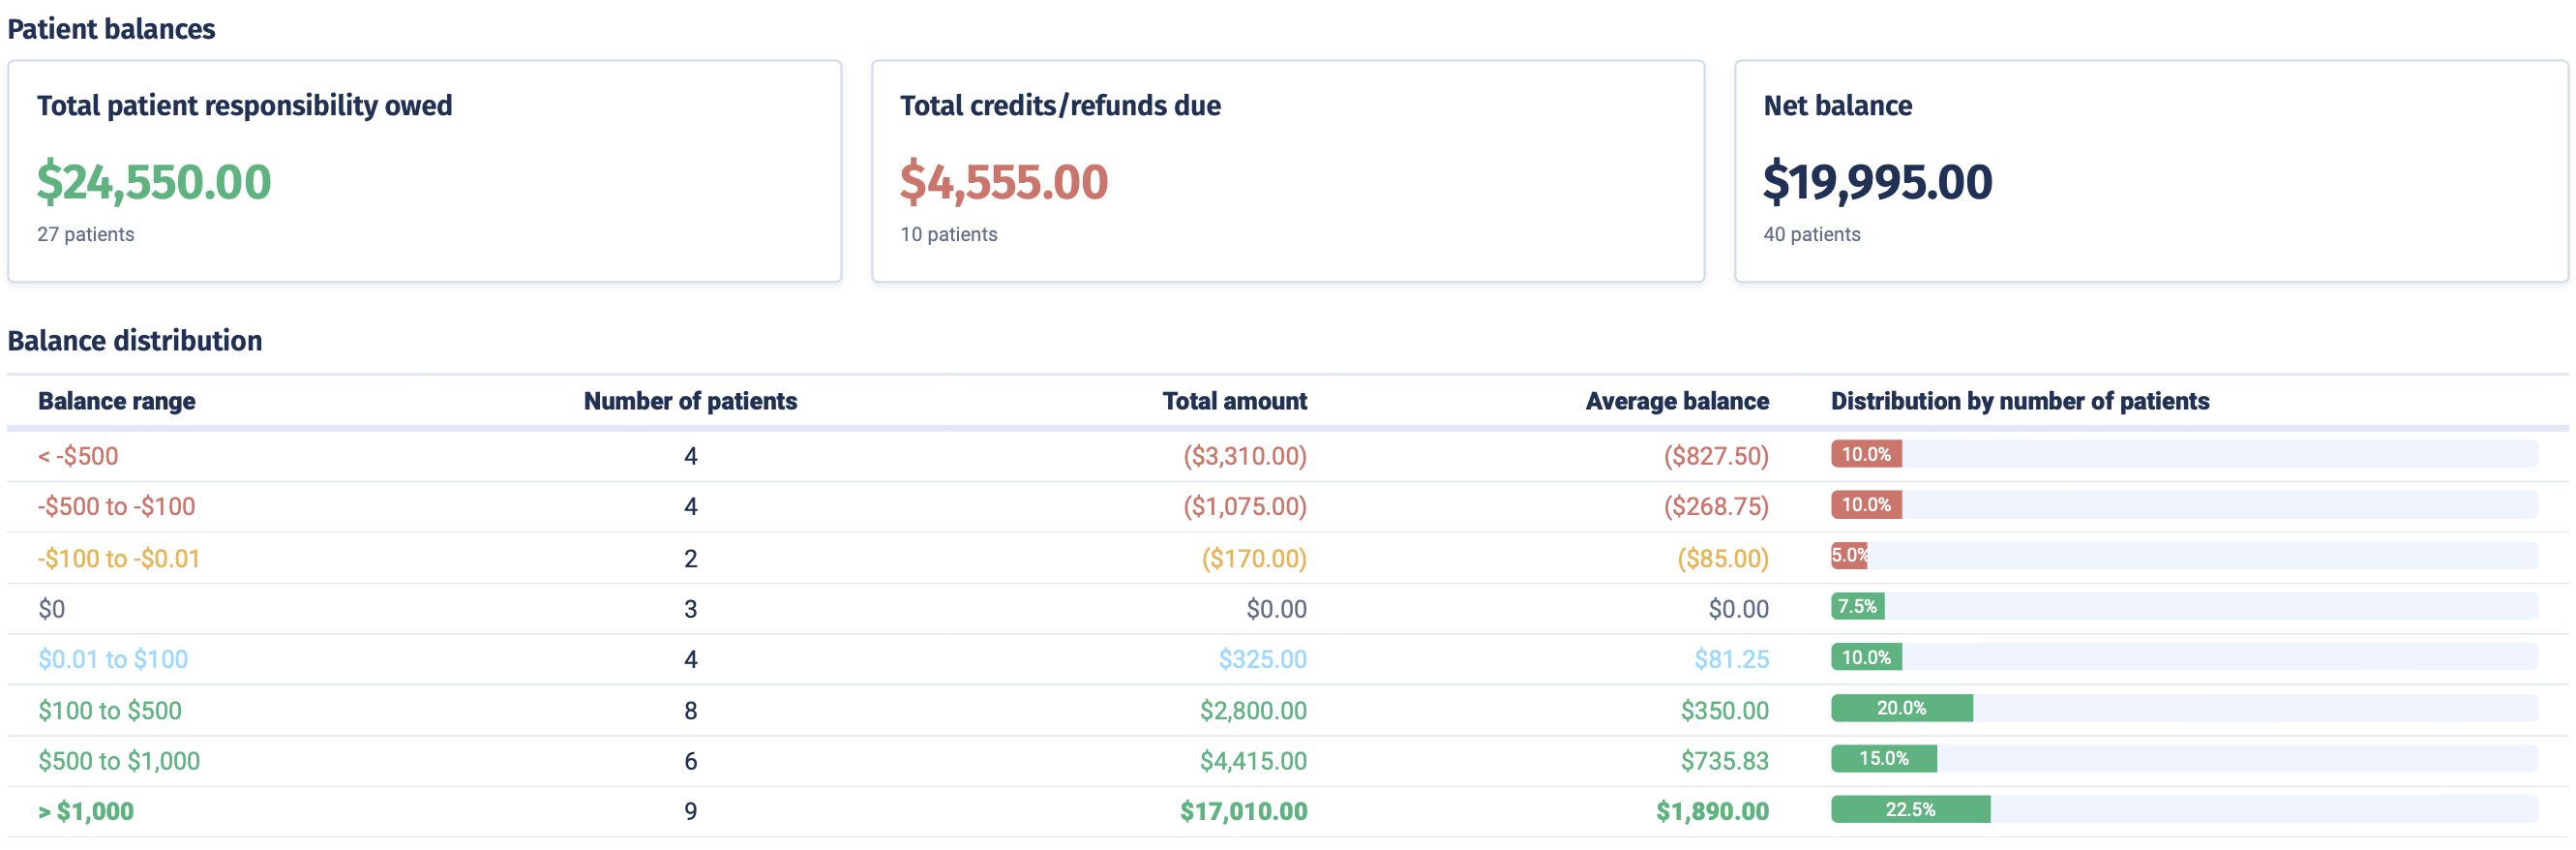Image resolution: width=2576 pixels, height=850 pixels.
Task: Click patient count 9 in '> $1,000' row
Action: click(x=691, y=811)
